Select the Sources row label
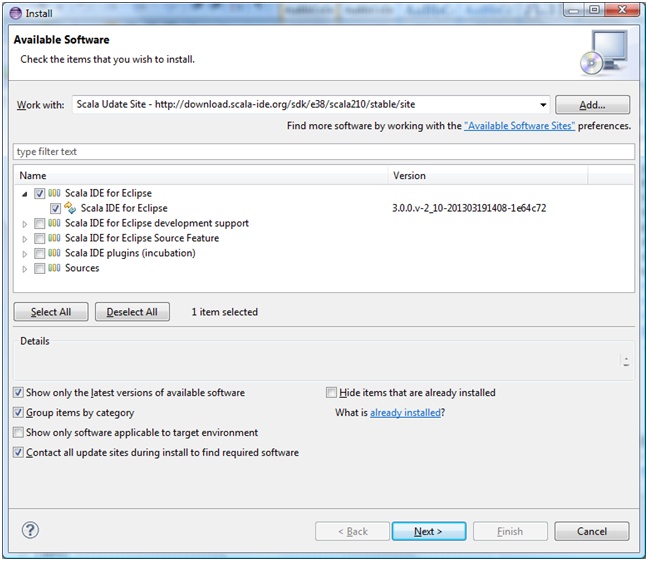648x561 pixels. [x=82, y=268]
